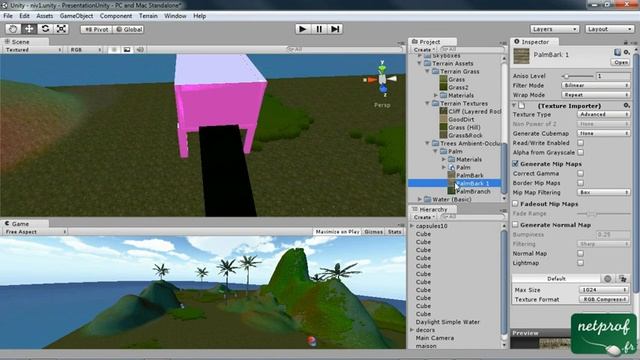Screen dimensions: 640x360
Task: Toggle the Normal Map checkbox
Action: [580, 253]
